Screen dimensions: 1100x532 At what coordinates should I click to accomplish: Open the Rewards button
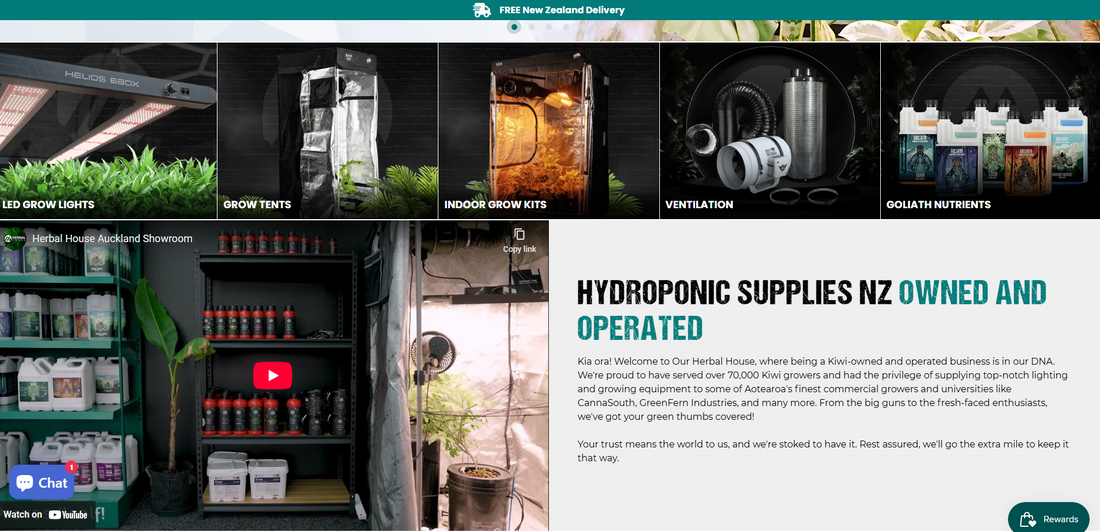1049,519
